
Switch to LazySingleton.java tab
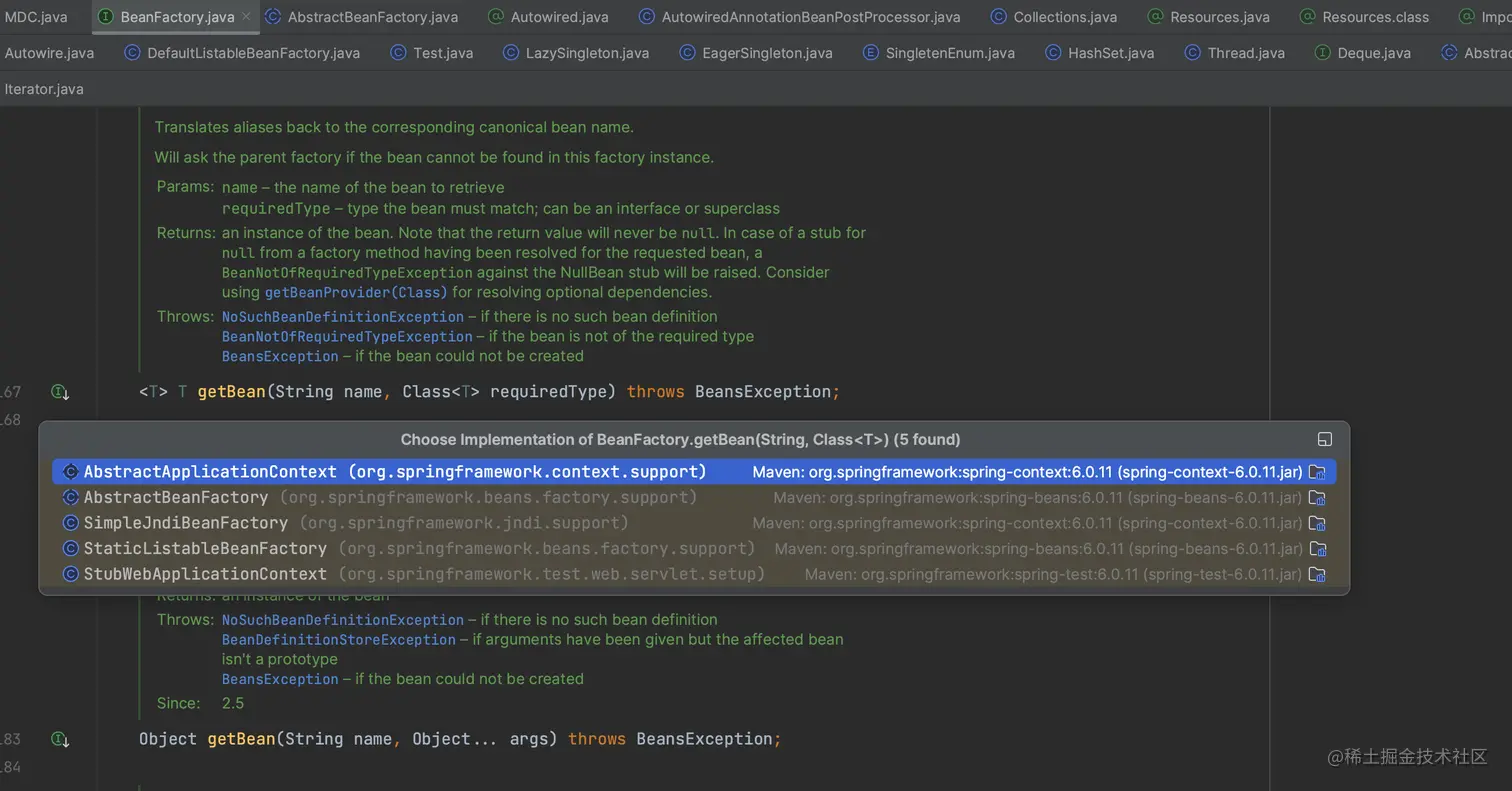click(576, 53)
